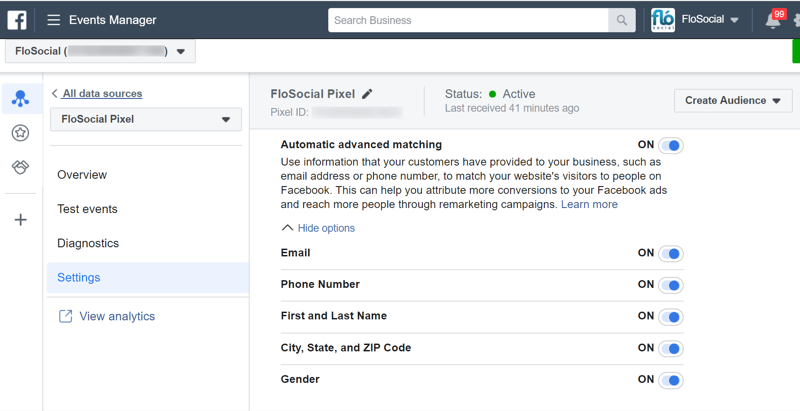Open the Test events section
Viewport: 800px width, 411px height.
point(87,209)
